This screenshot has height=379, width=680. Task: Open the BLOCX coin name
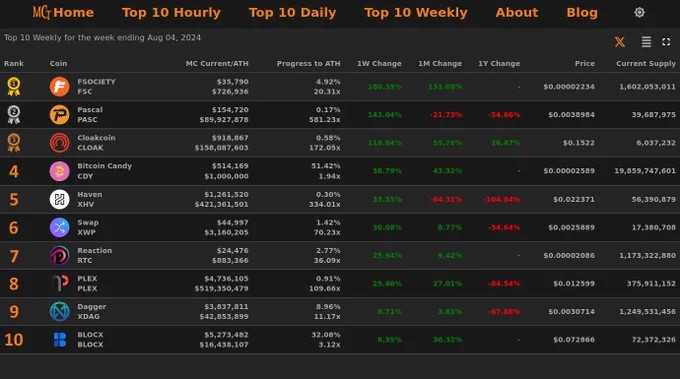pos(90,340)
